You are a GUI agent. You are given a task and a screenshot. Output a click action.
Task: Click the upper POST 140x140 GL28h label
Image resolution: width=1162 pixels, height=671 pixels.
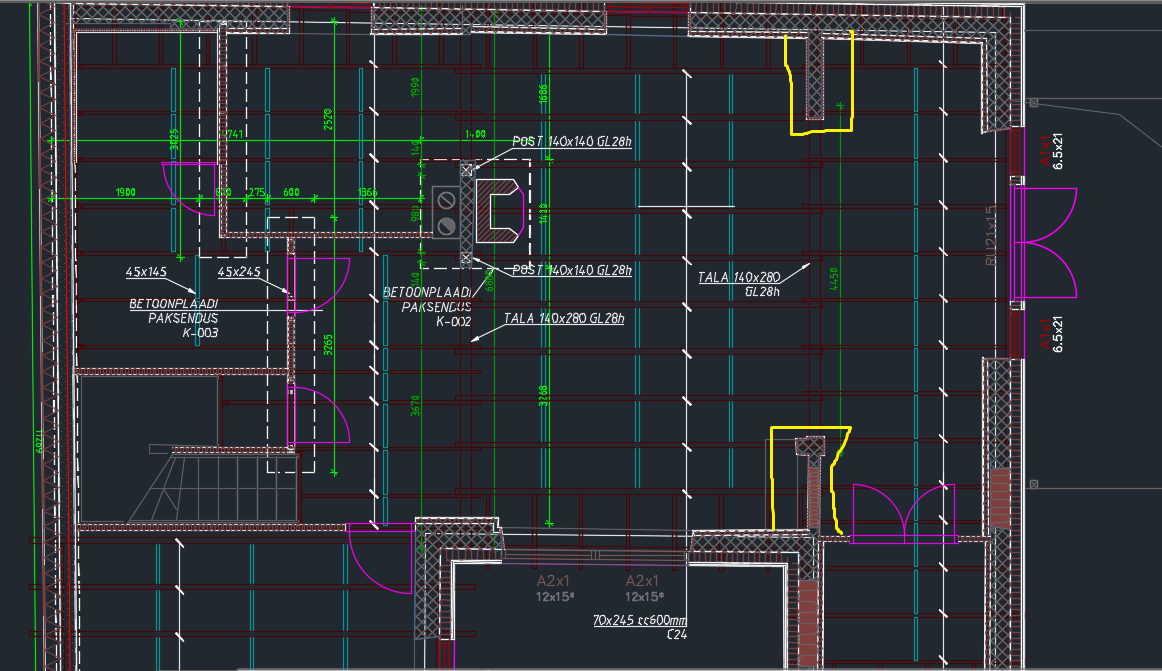tap(571, 142)
